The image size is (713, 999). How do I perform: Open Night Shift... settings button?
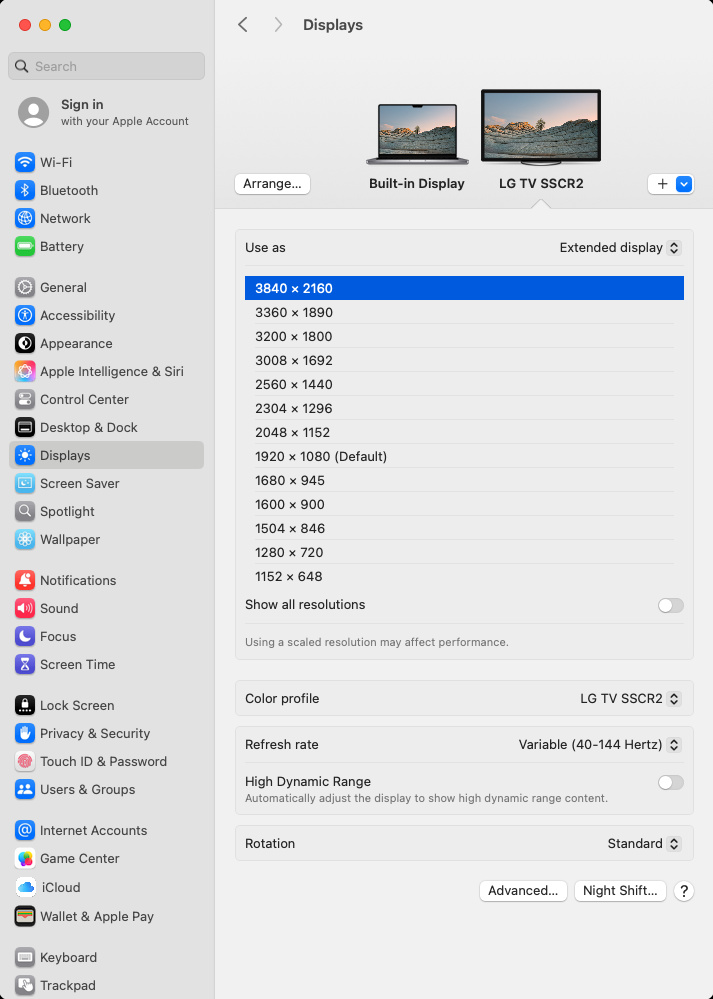click(620, 891)
